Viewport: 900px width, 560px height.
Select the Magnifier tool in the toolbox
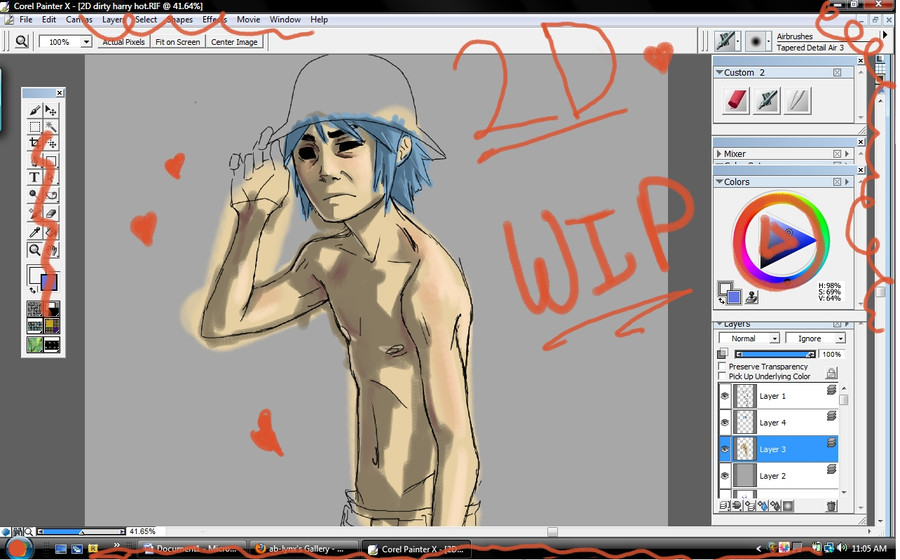click(34, 250)
